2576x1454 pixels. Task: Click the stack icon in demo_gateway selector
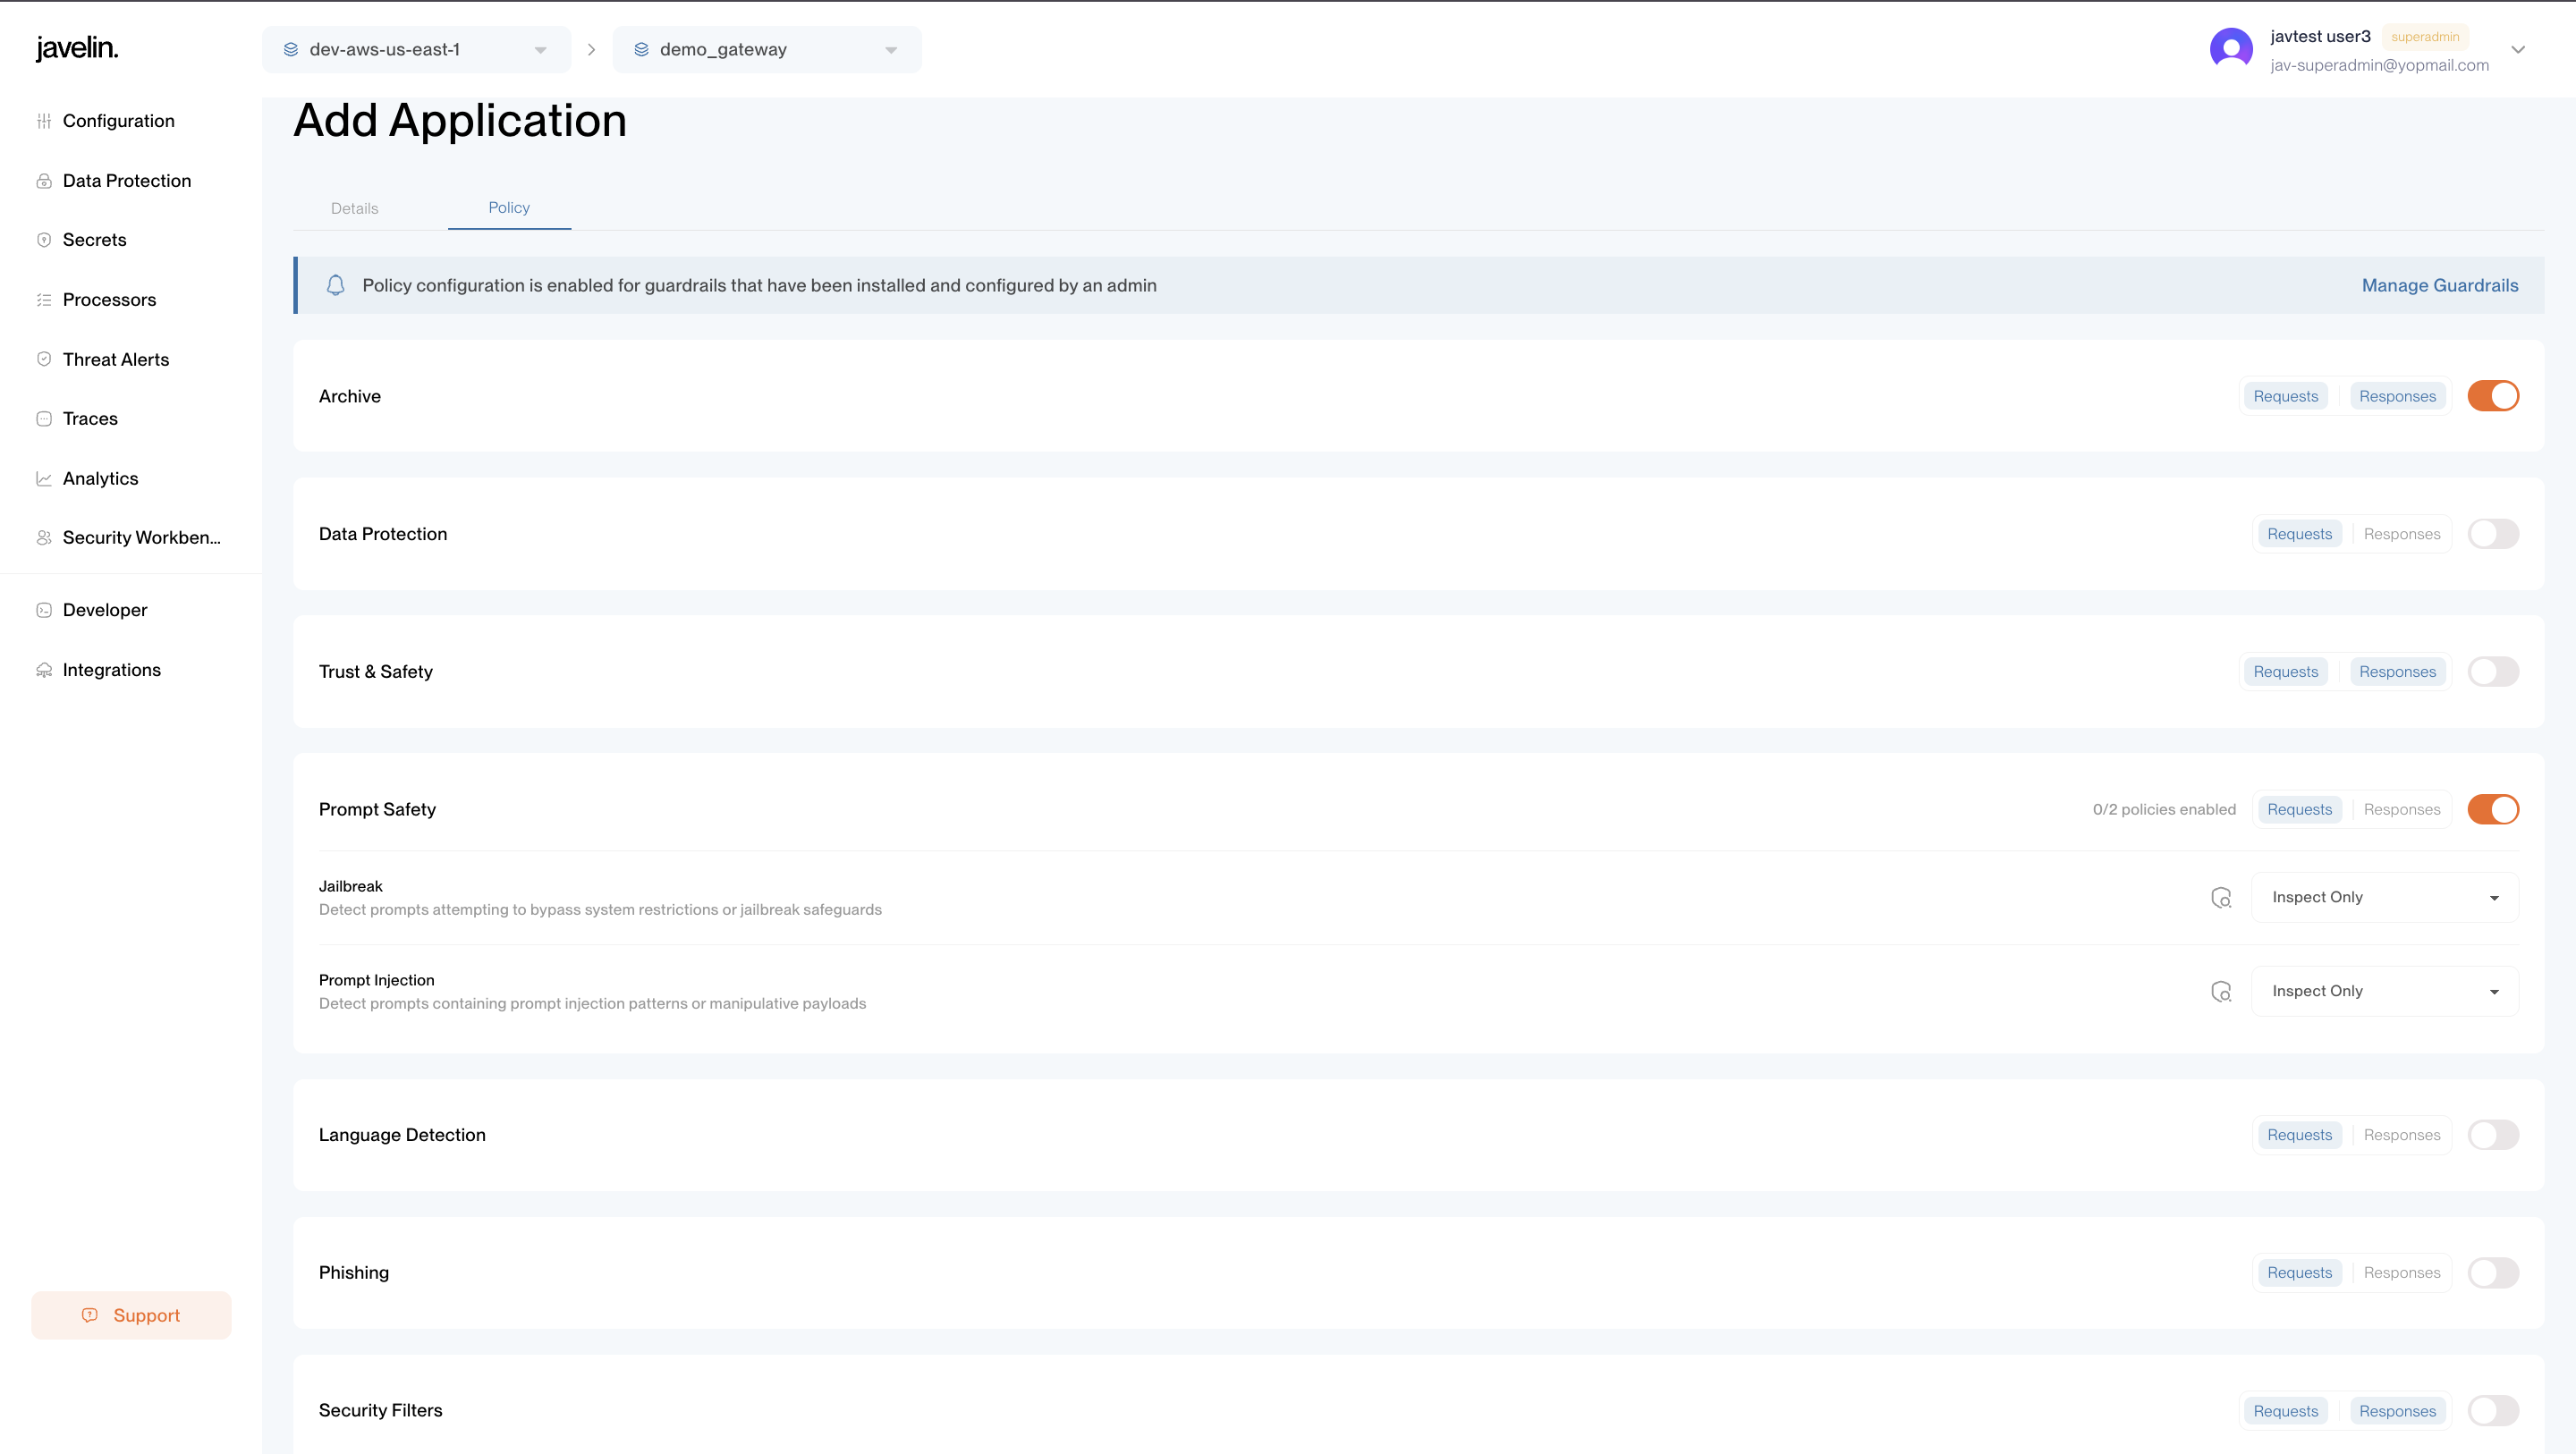tap(642, 50)
